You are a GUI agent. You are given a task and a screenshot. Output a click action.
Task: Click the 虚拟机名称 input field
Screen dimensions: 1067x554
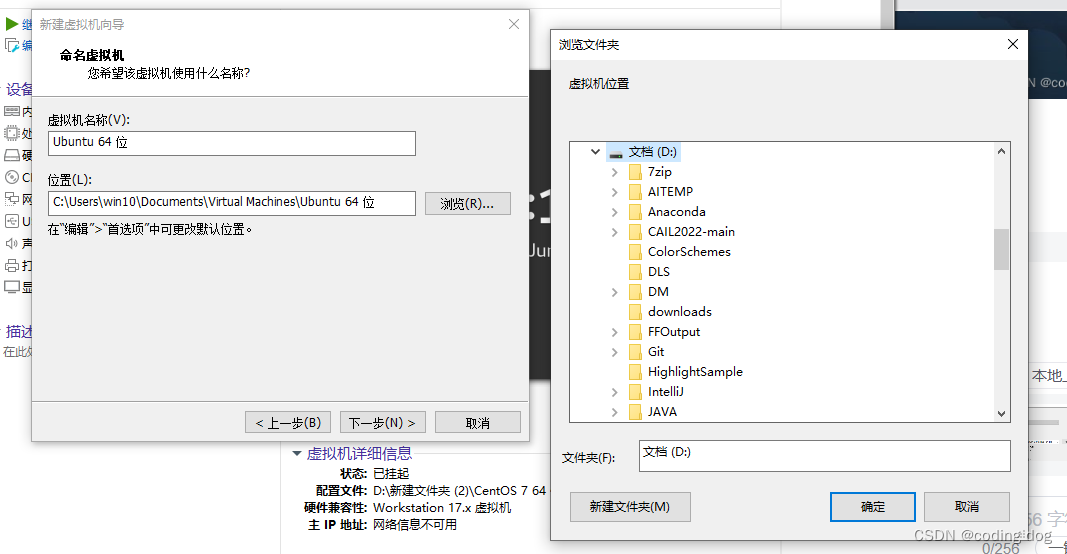point(231,143)
